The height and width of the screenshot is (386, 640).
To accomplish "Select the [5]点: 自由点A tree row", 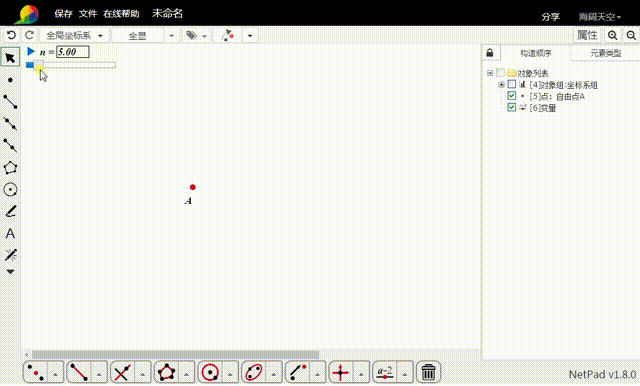I will pos(557,96).
